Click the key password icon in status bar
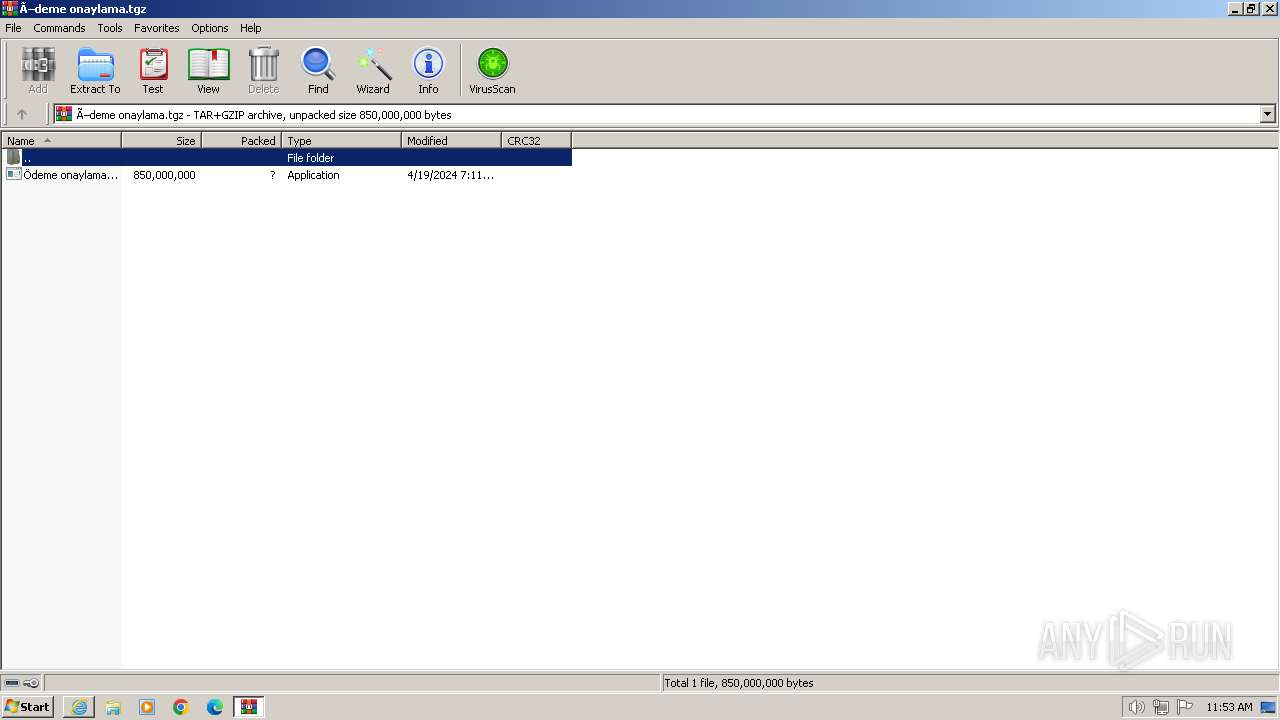Screen dimensions: 1280x720 coord(31,683)
